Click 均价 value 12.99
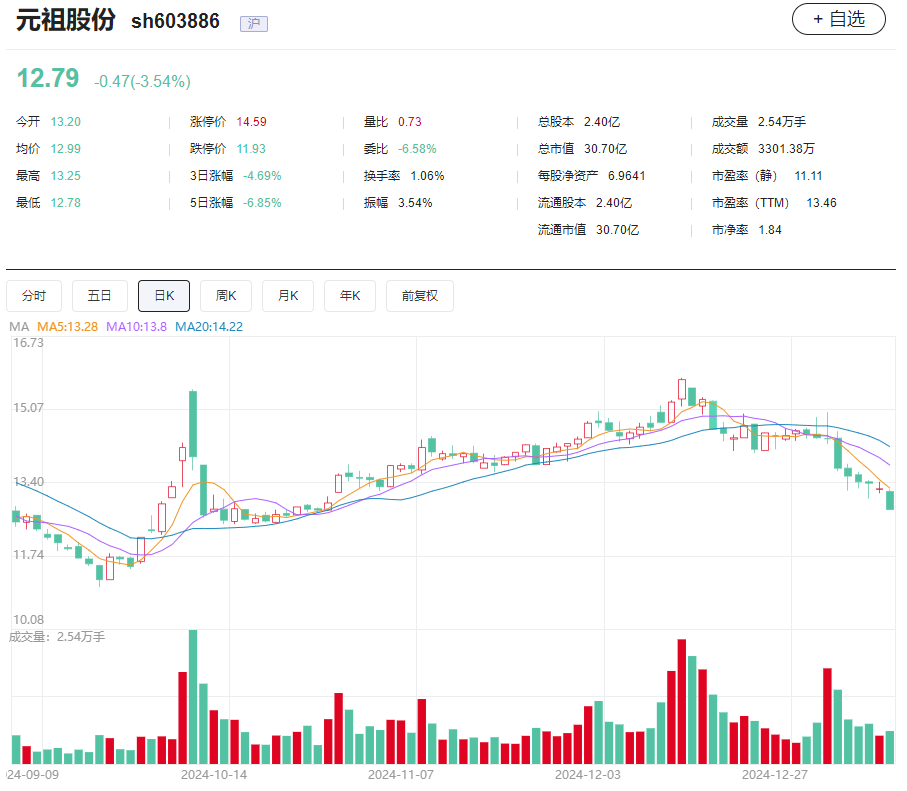This screenshot has width=907, height=791. click(x=65, y=149)
